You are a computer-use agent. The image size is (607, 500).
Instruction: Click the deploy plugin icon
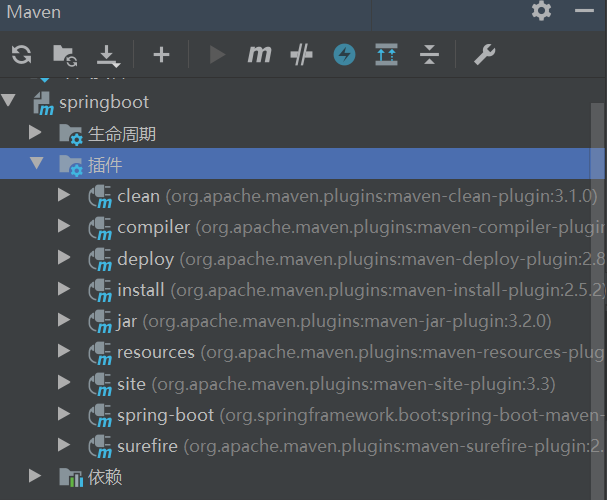[100, 259]
